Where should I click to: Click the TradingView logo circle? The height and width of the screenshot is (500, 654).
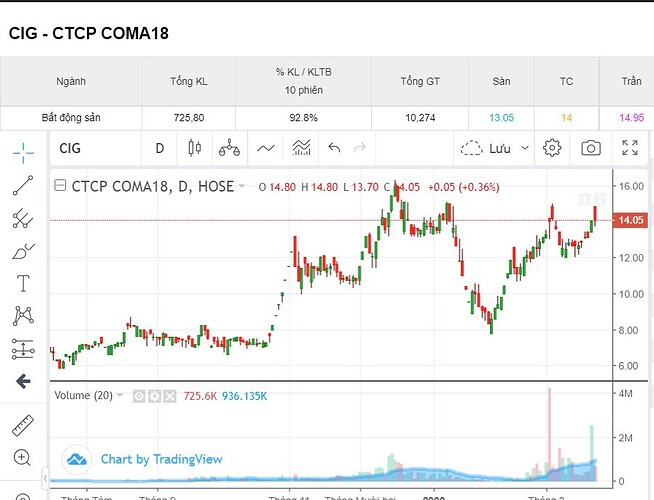point(77,460)
